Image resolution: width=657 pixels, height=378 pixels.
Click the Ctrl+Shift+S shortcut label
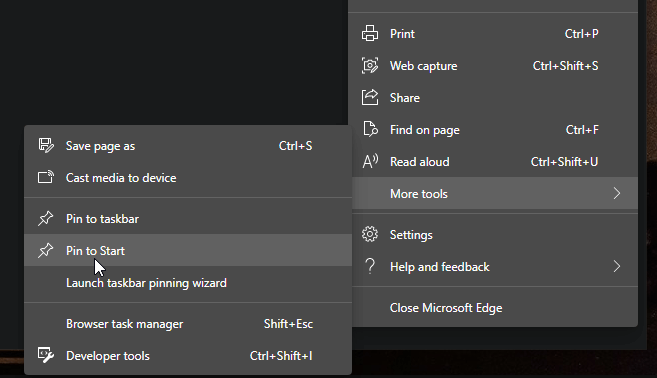(x=565, y=66)
